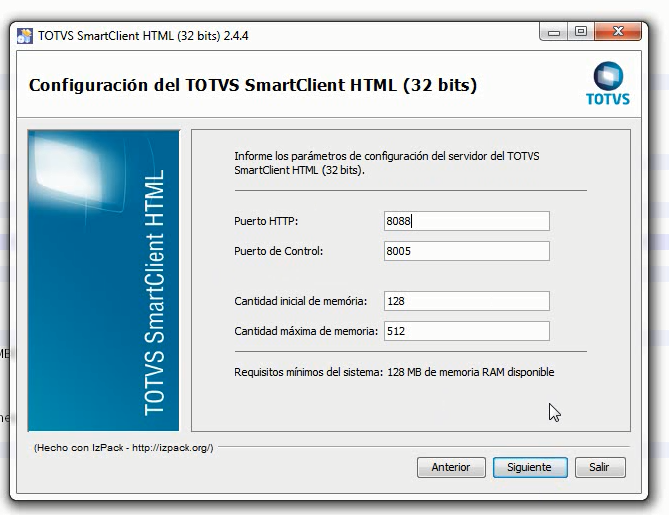669x515 pixels.
Task: Exit the installer with Salir
Action: pos(600,467)
